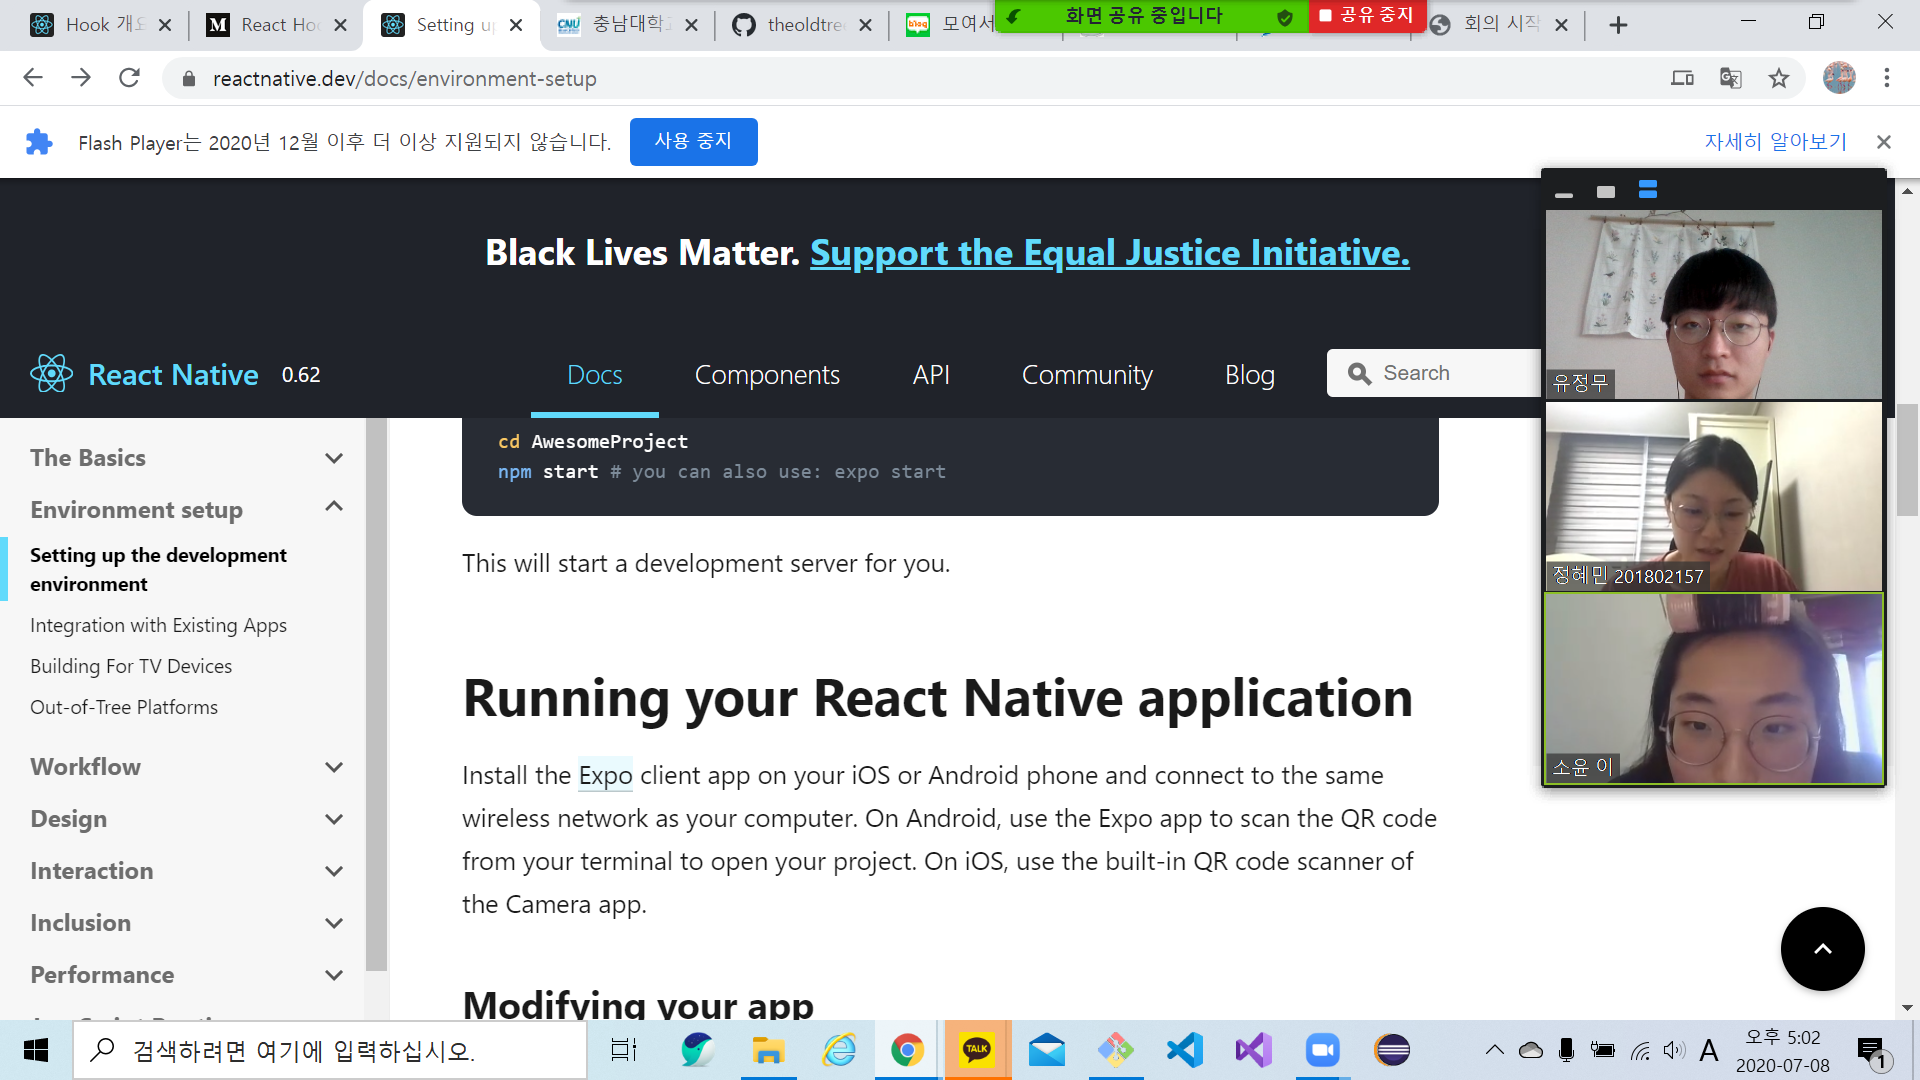
Task: Open the Community navigation item
Action: point(1087,375)
